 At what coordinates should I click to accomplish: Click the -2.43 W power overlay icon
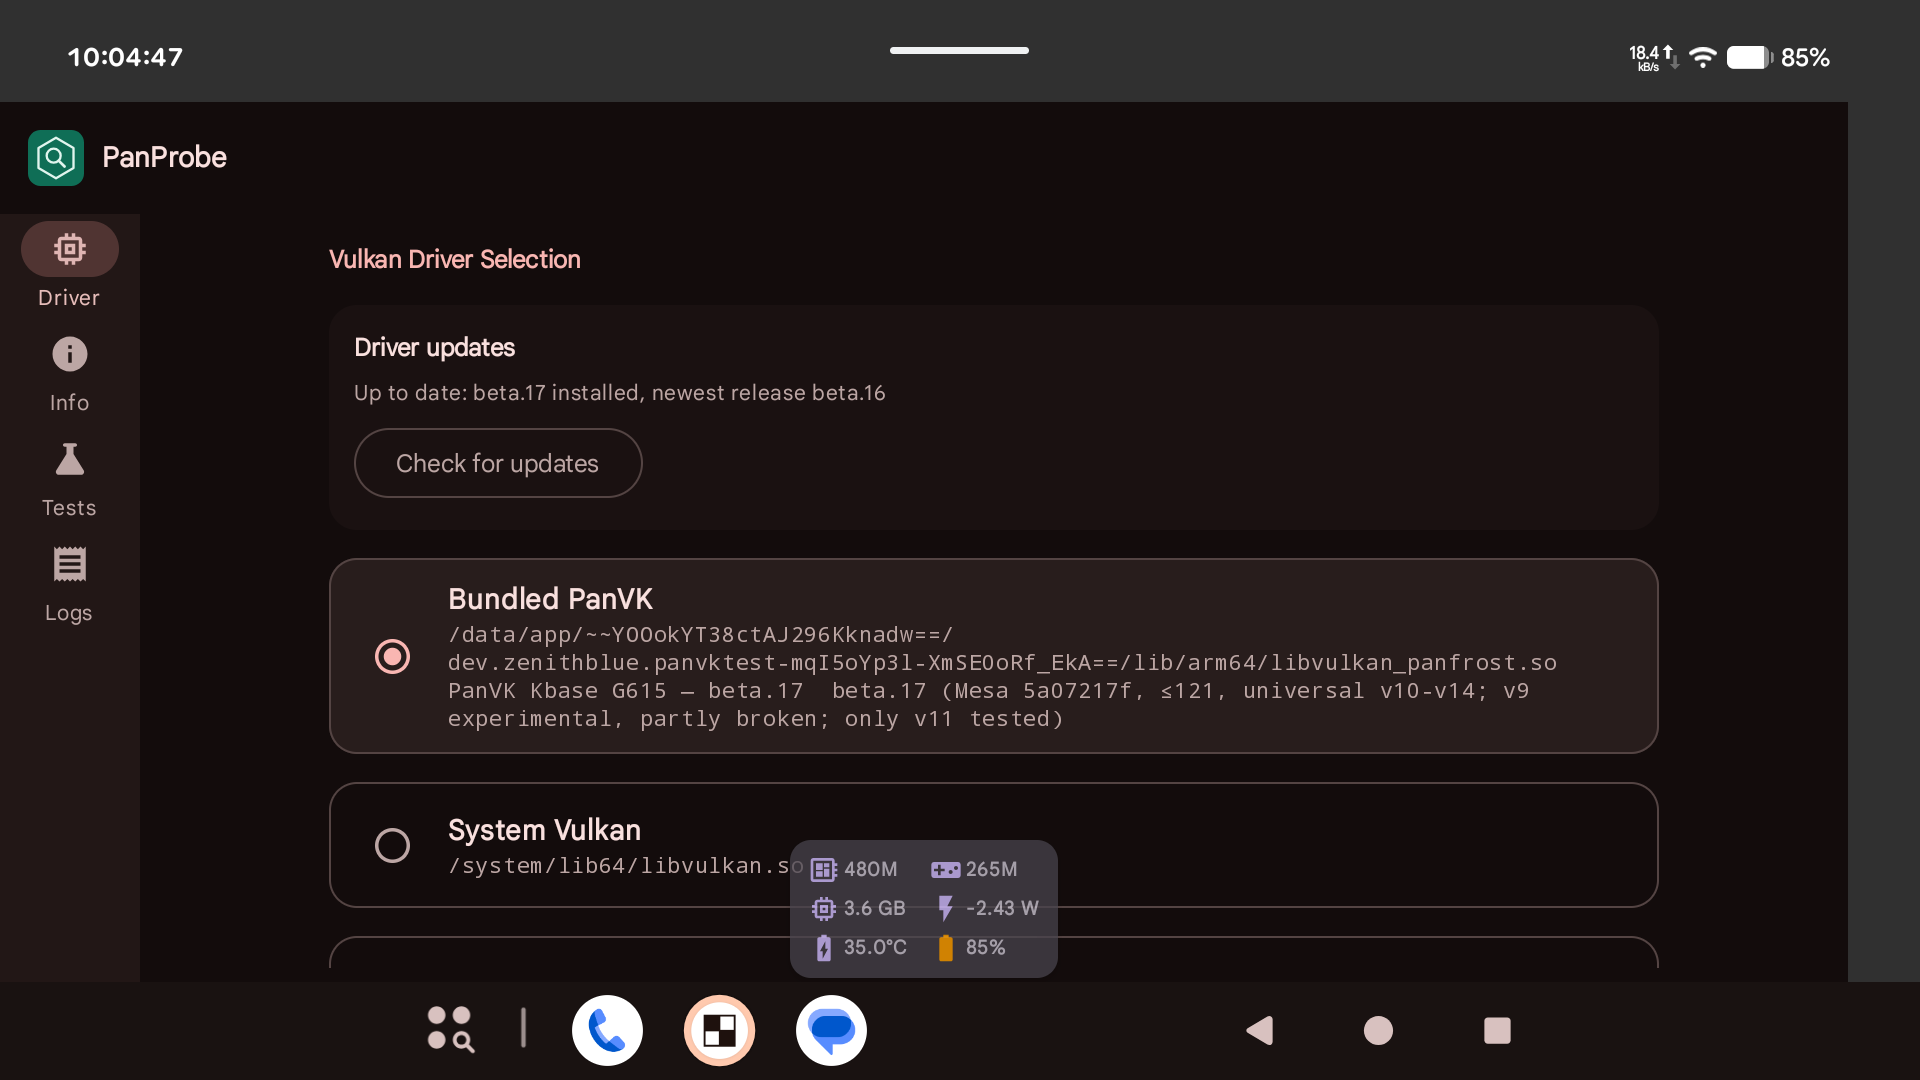pos(945,908)
